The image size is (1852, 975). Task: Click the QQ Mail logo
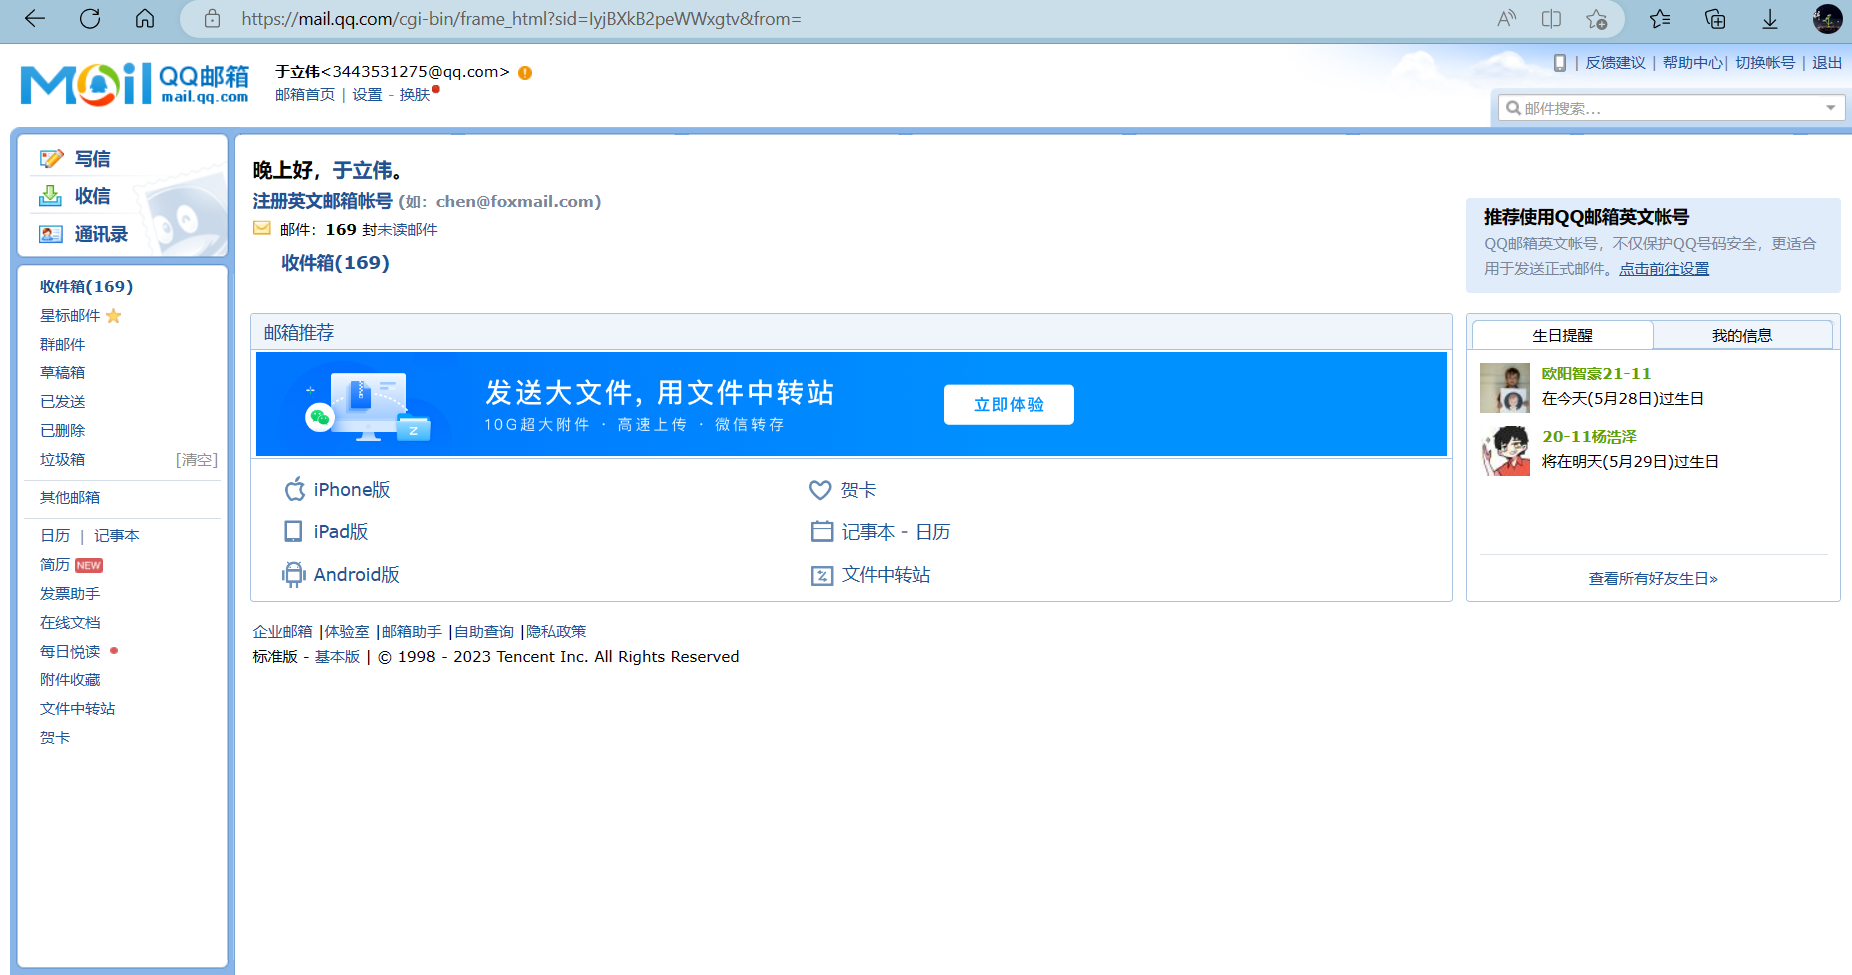pyautogui.click(x=134, y=84)
